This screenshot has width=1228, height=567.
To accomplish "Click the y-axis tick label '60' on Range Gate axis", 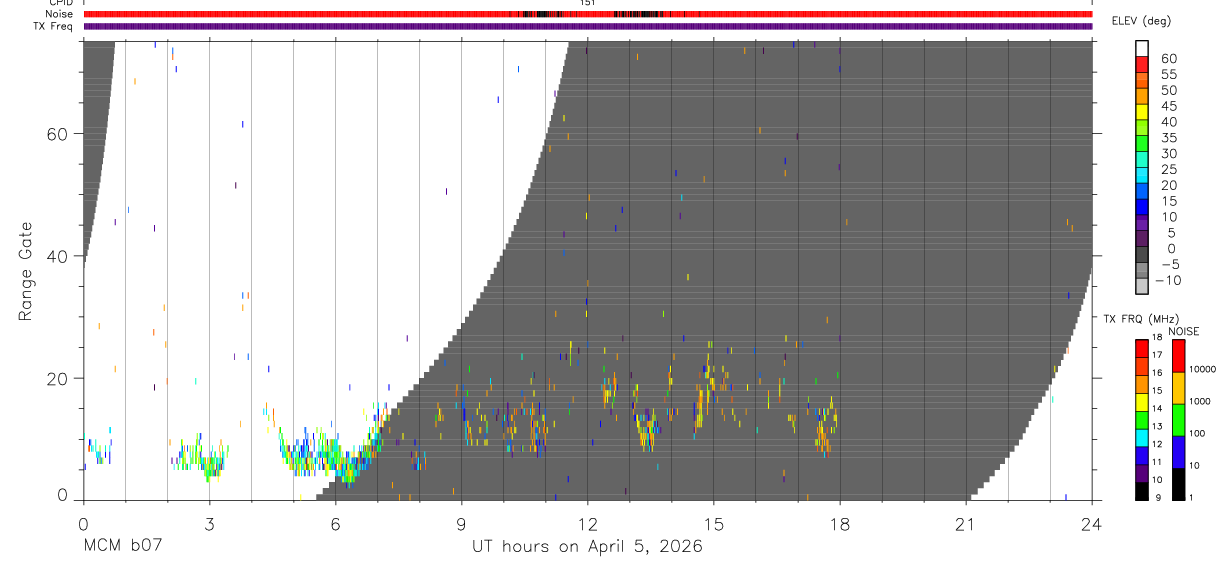I will pyautogui.click(x=58, y=134).
